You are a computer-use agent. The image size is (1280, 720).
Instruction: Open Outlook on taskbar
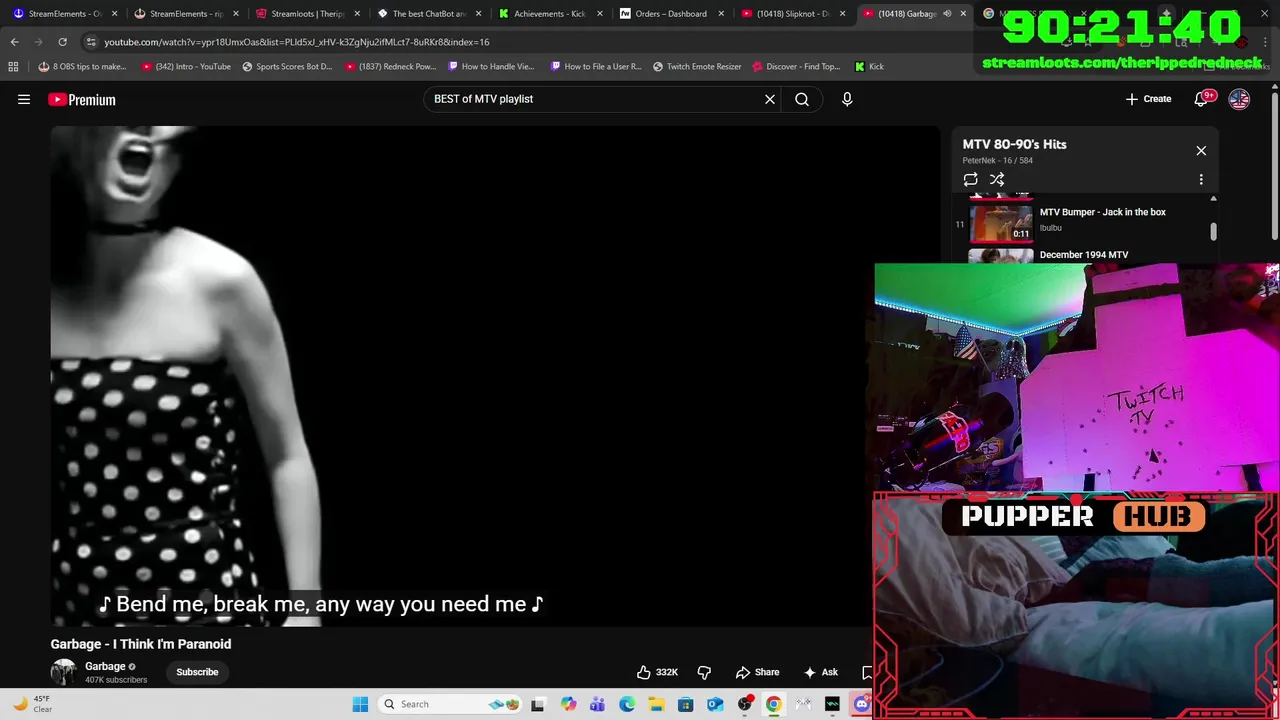pyautogui.click(x=715, y=704)
